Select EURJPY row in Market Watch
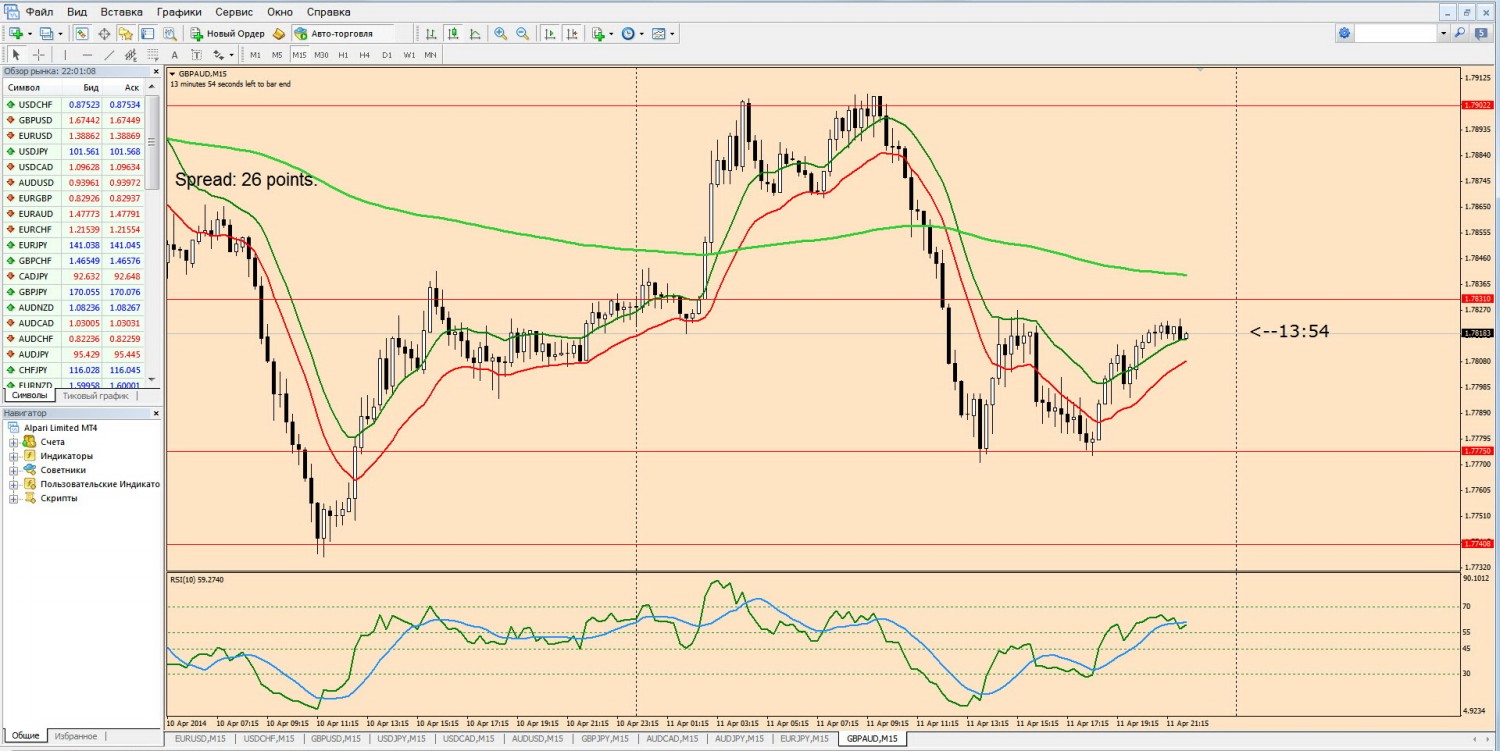The image size is (1500, 751). [x=73, y=245]
